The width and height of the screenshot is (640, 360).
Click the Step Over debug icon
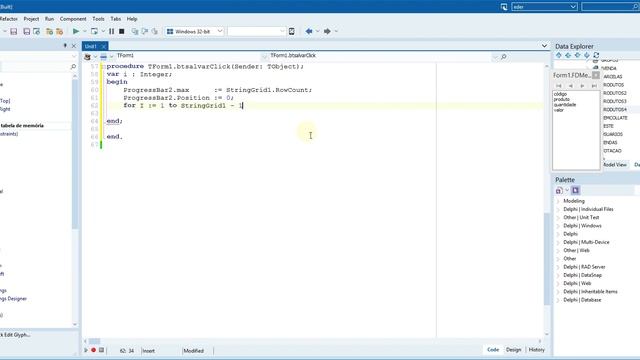point(144,31)
